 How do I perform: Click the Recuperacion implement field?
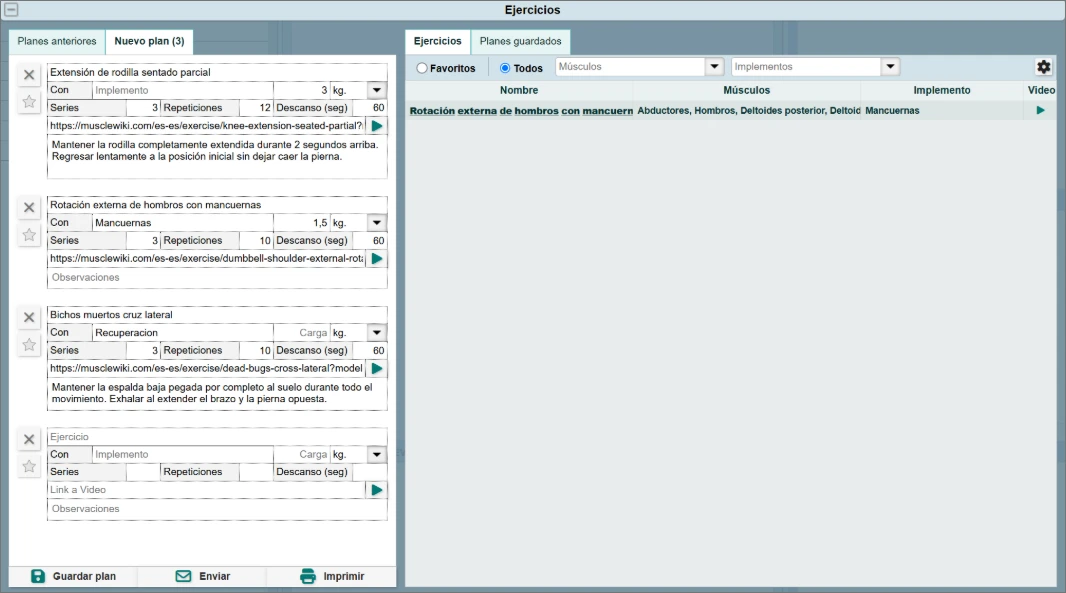183,333
